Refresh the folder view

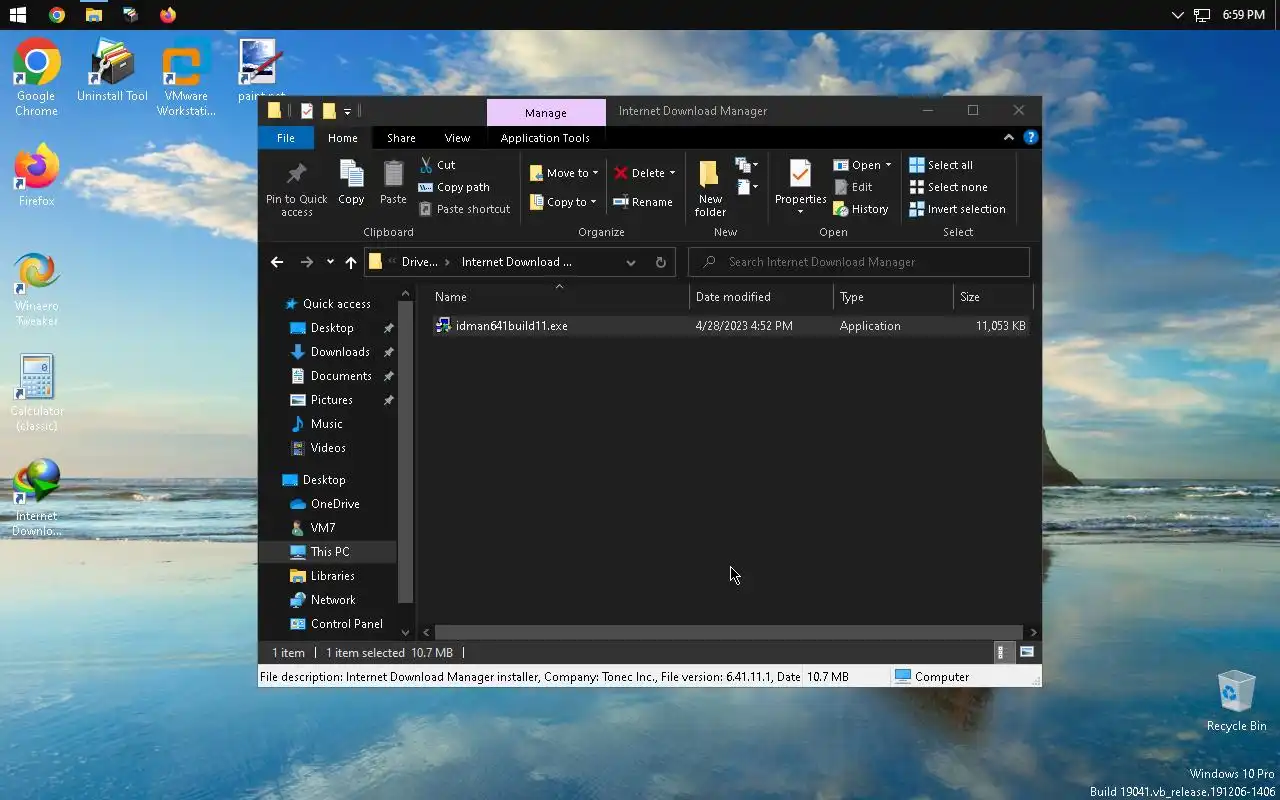pyautogui.click(x=661, y=262)
